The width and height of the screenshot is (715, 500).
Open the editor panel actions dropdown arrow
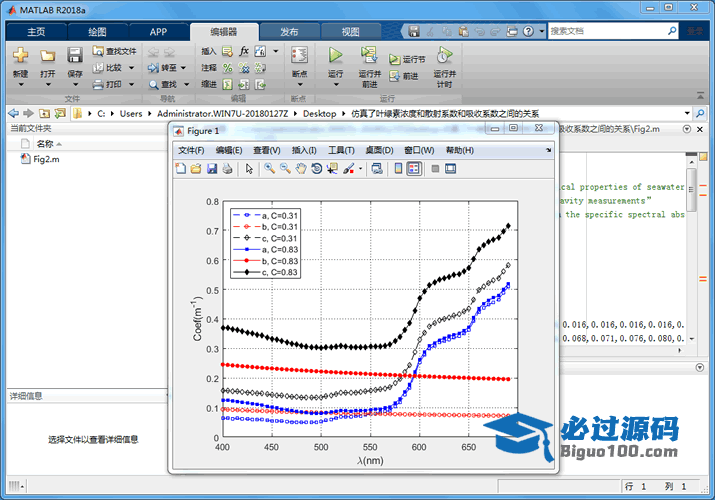click(686, 129)
